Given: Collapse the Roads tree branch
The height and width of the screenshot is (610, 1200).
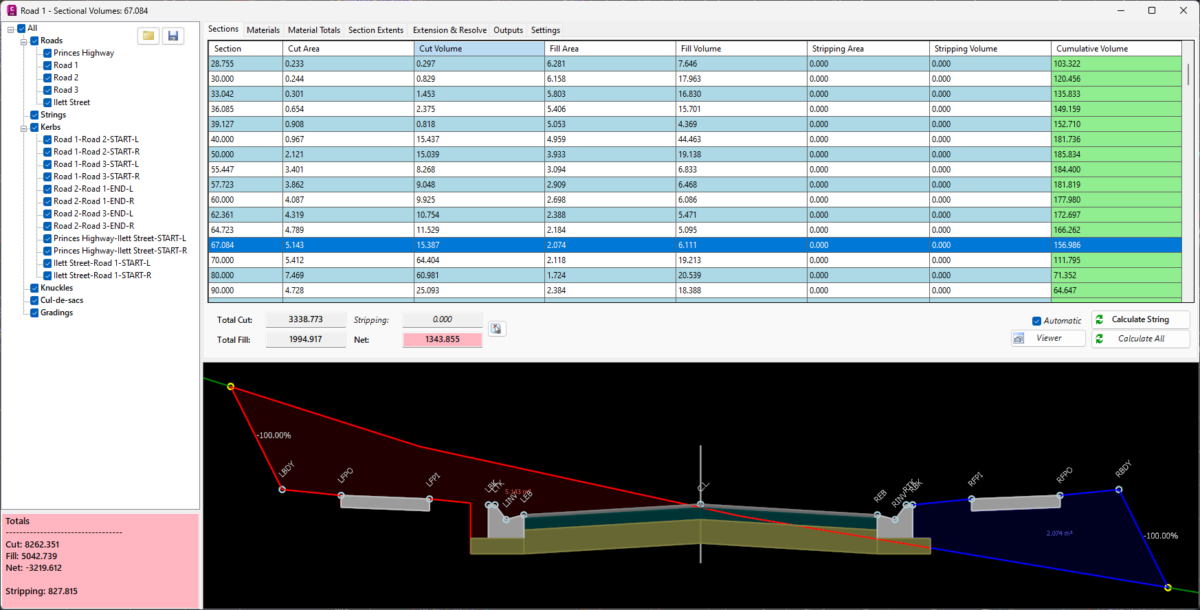Looking at the screenshot, I should click(22, 41).
